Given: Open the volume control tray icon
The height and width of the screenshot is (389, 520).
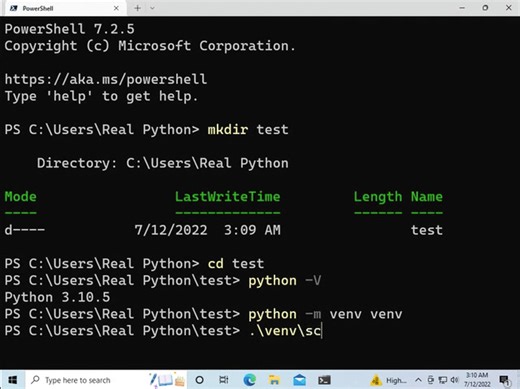Looking at the screenshot, I should point(454,380).
